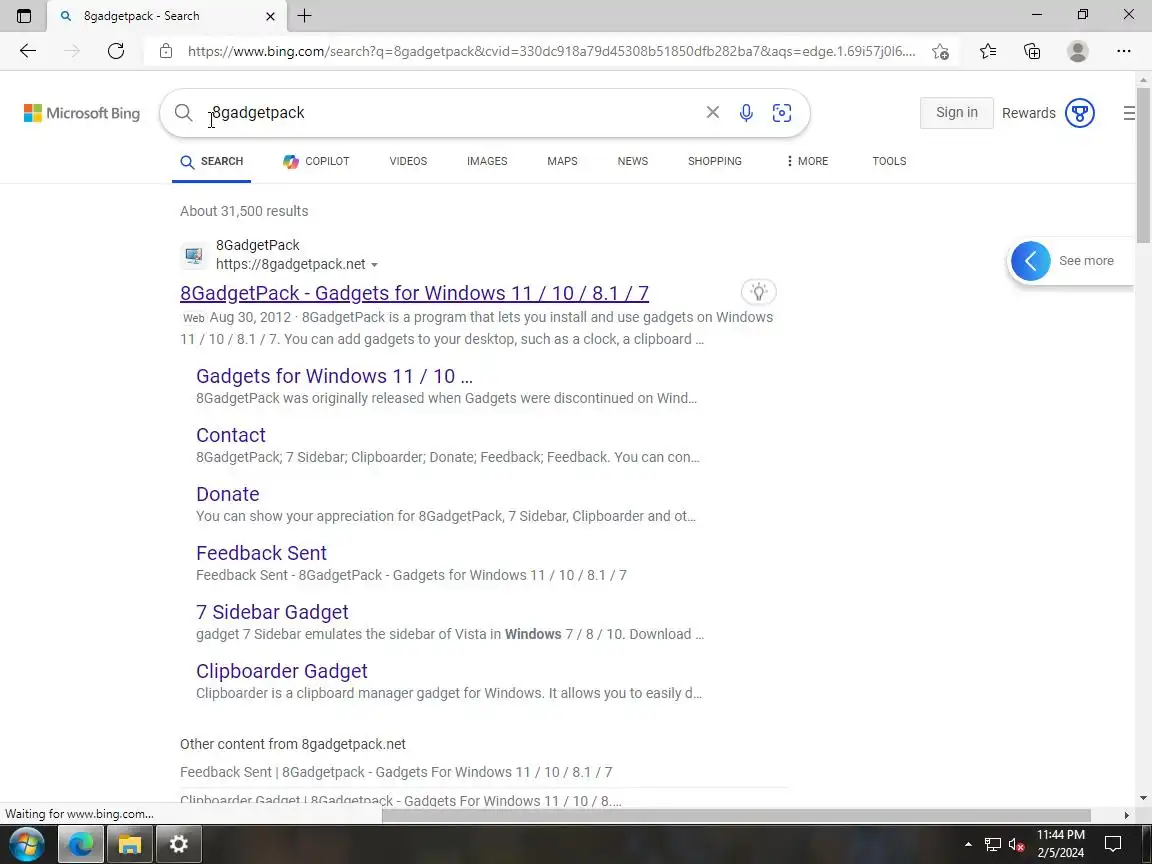Click the browser Back arrow
This screenshot has width=1152, height=864.
click(28, 51)
